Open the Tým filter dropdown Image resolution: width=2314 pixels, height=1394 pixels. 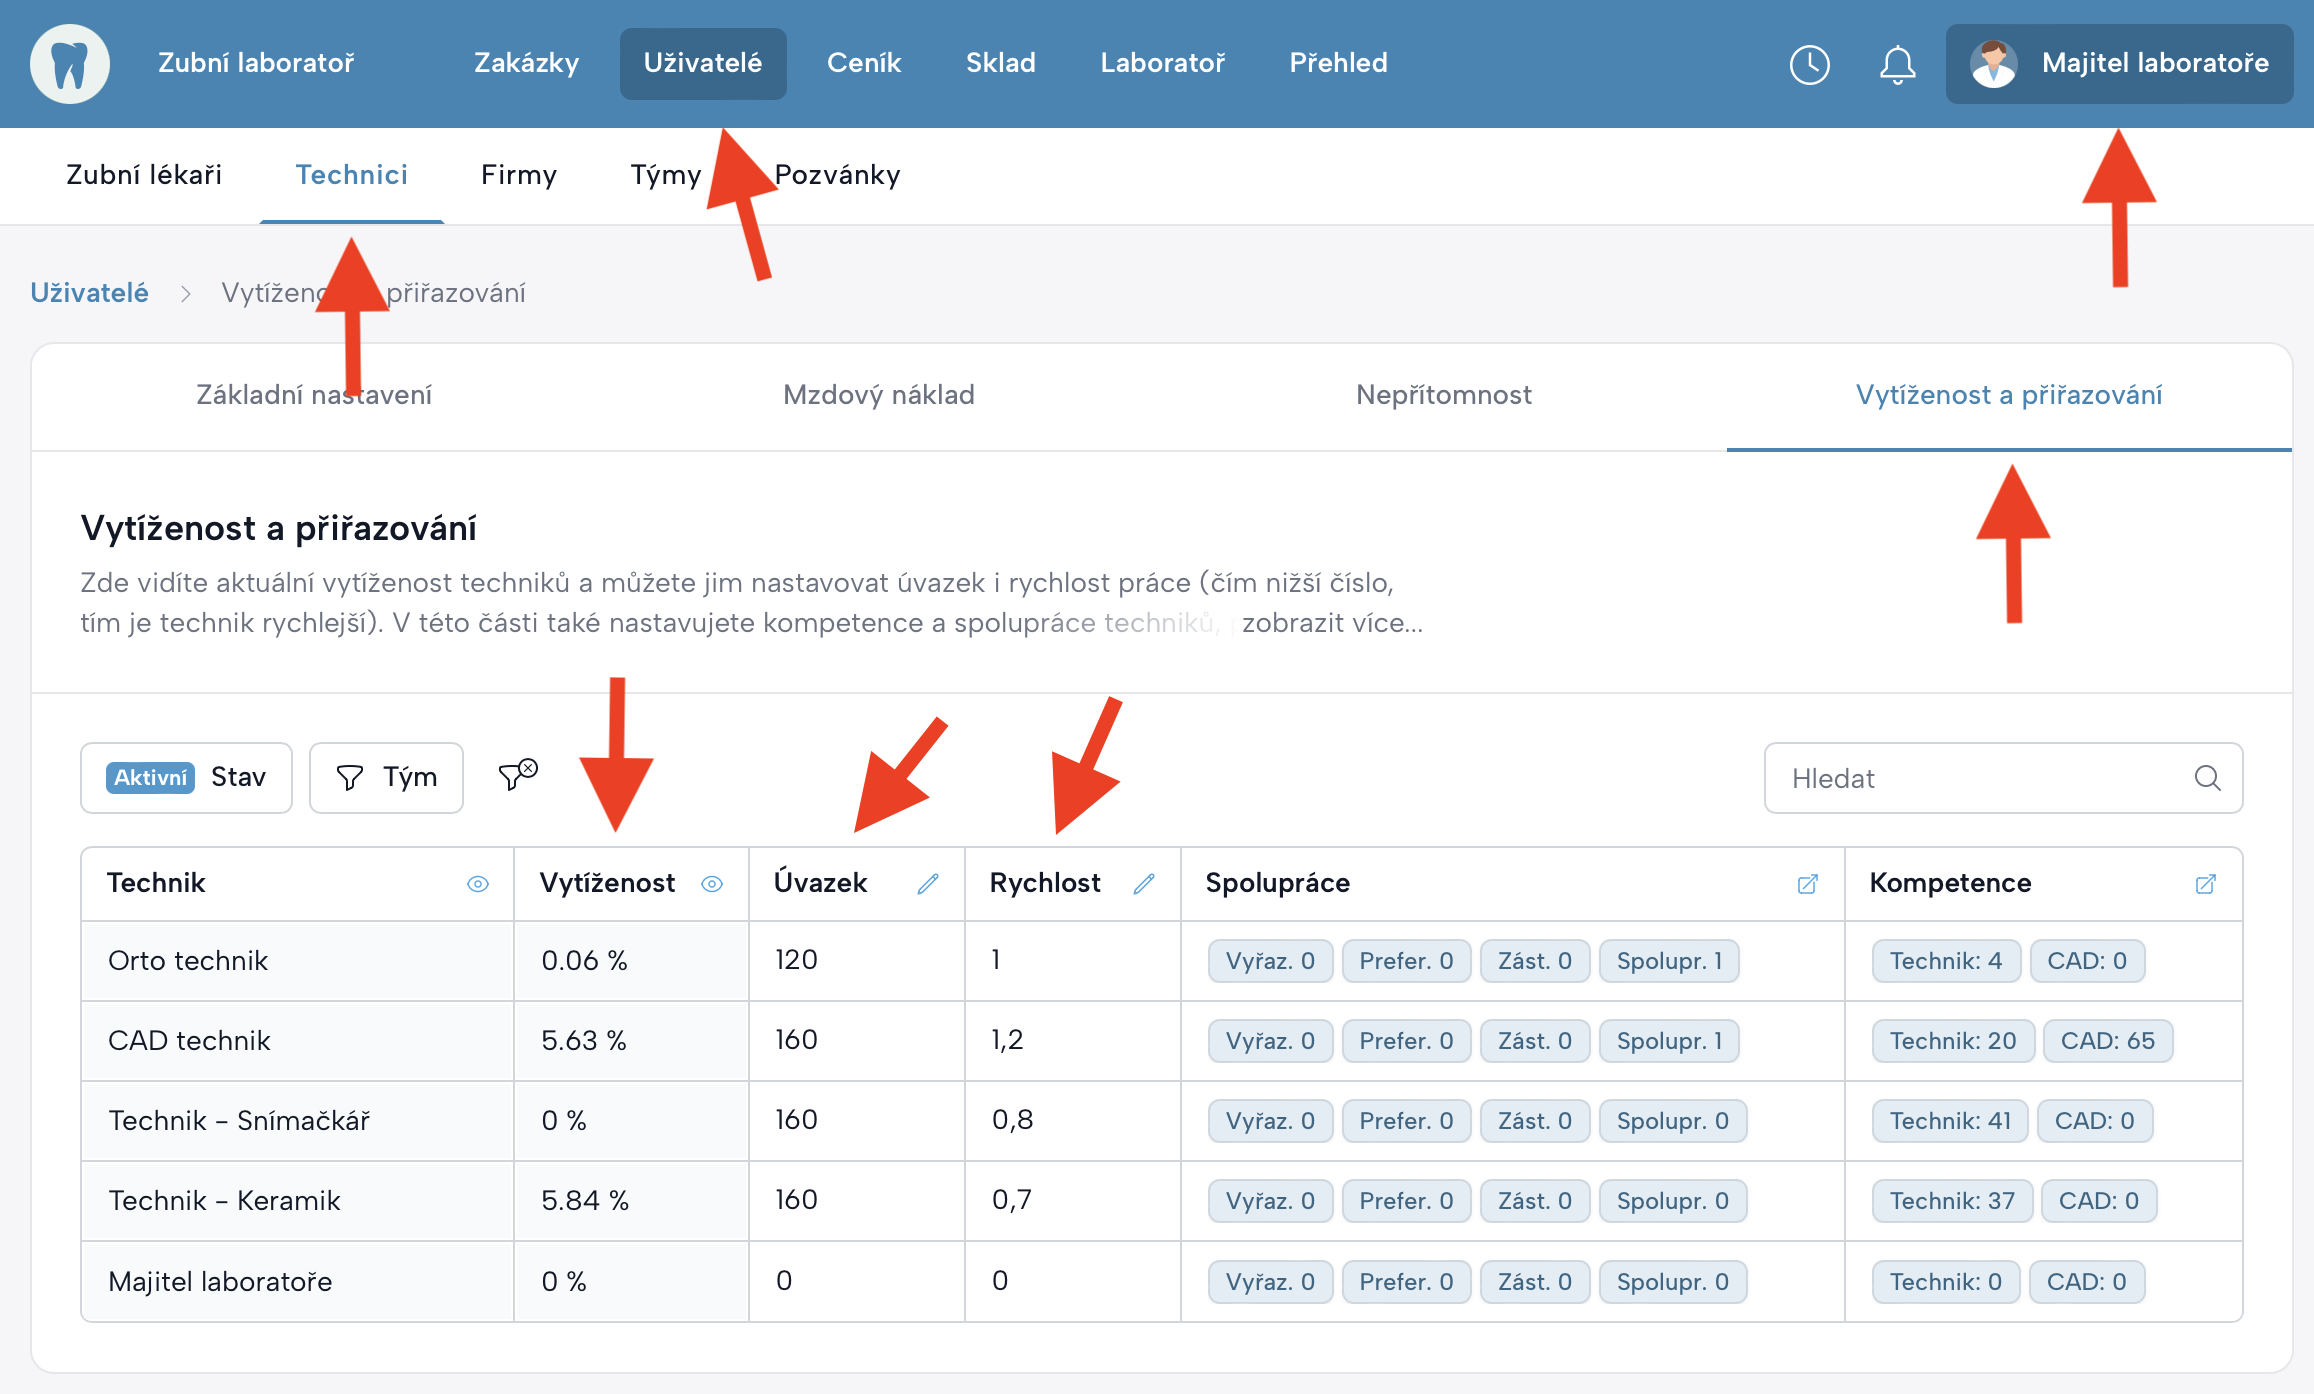point(386,778)
